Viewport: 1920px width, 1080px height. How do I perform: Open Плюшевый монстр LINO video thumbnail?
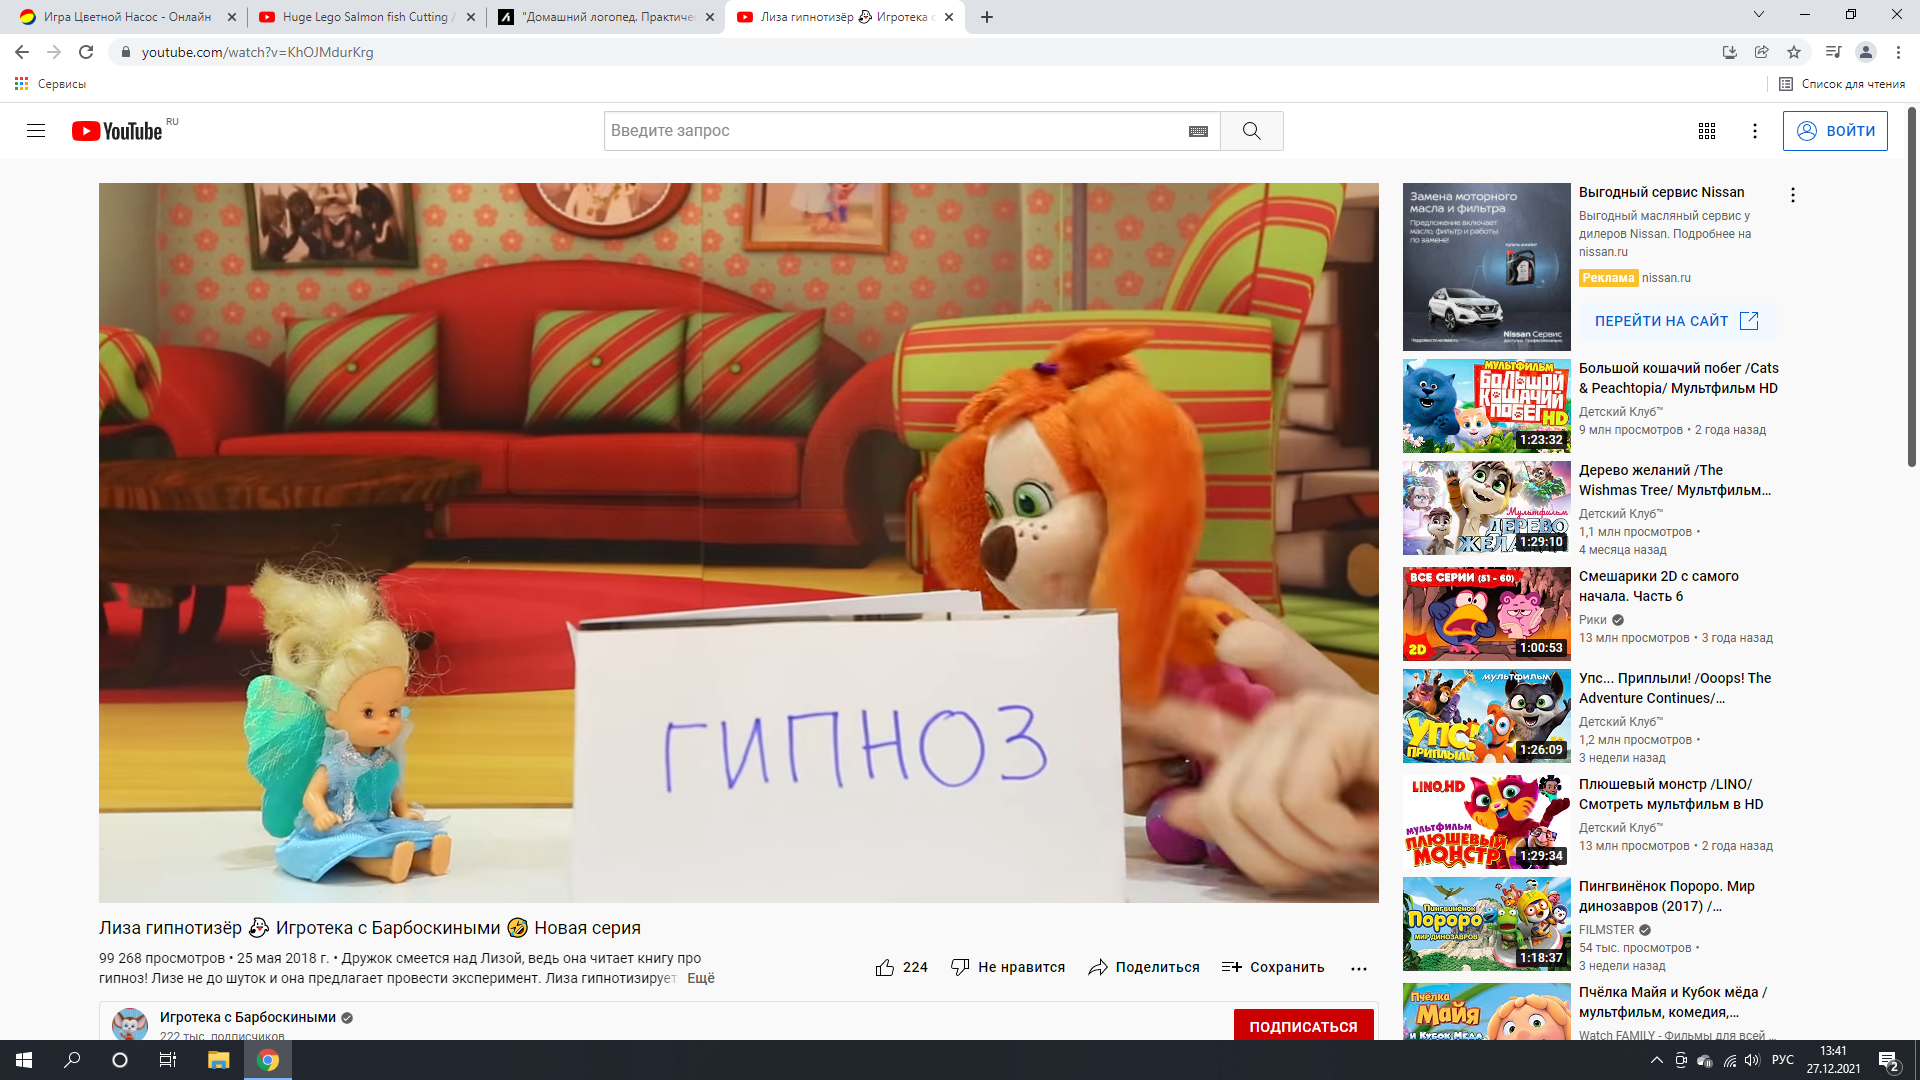(x=1486, y=822)
